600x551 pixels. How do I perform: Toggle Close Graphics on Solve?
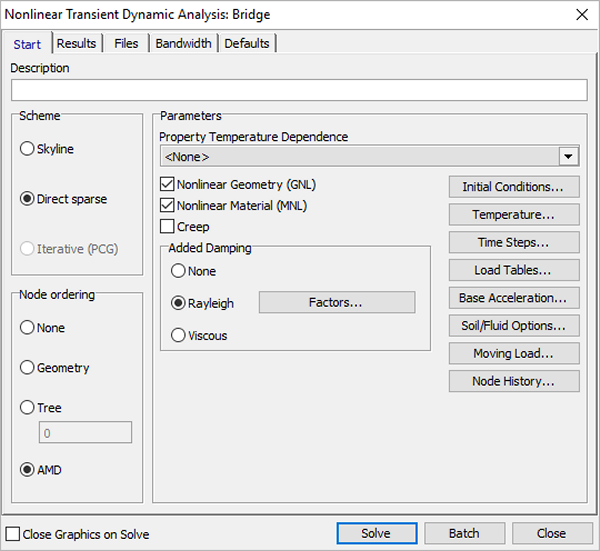pos(13,534)
